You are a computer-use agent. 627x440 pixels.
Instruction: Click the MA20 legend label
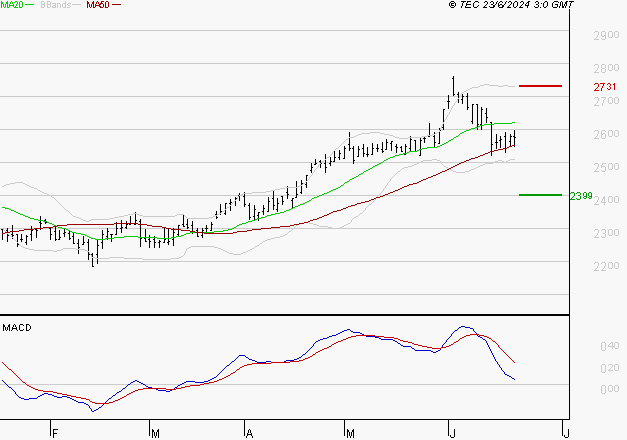[x=12, y=5]
